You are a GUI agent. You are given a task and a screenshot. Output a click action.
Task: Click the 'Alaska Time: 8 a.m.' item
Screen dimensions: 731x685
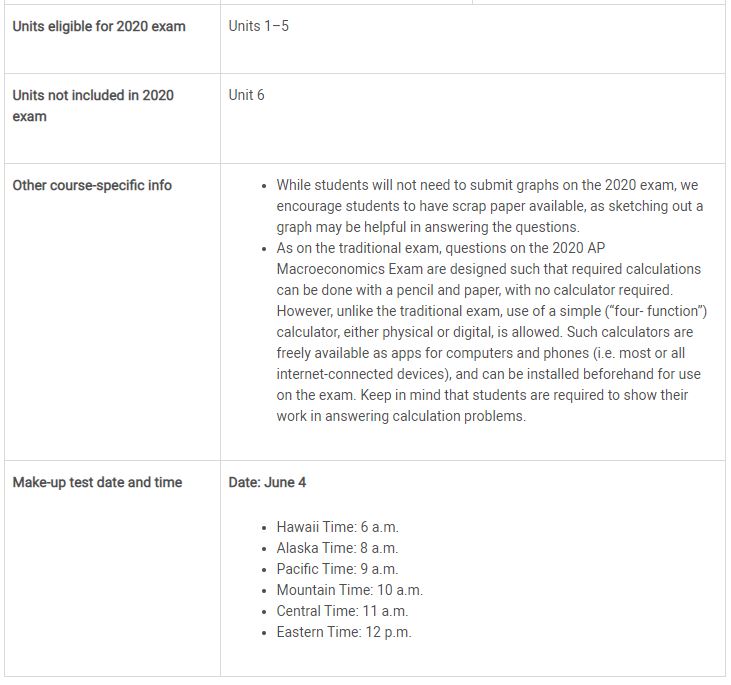(338, 548)
